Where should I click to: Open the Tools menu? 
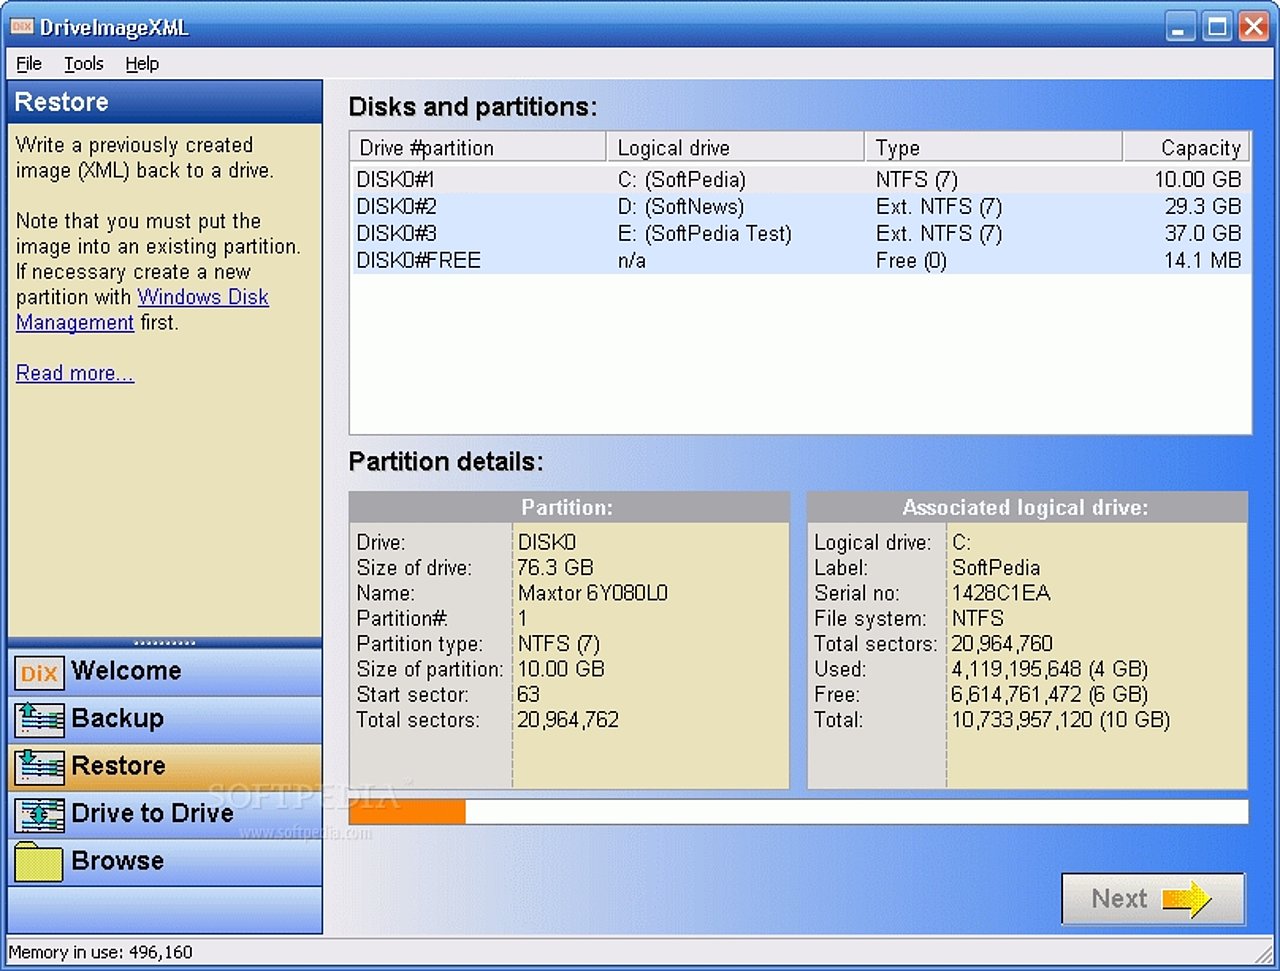coord(84,64)
